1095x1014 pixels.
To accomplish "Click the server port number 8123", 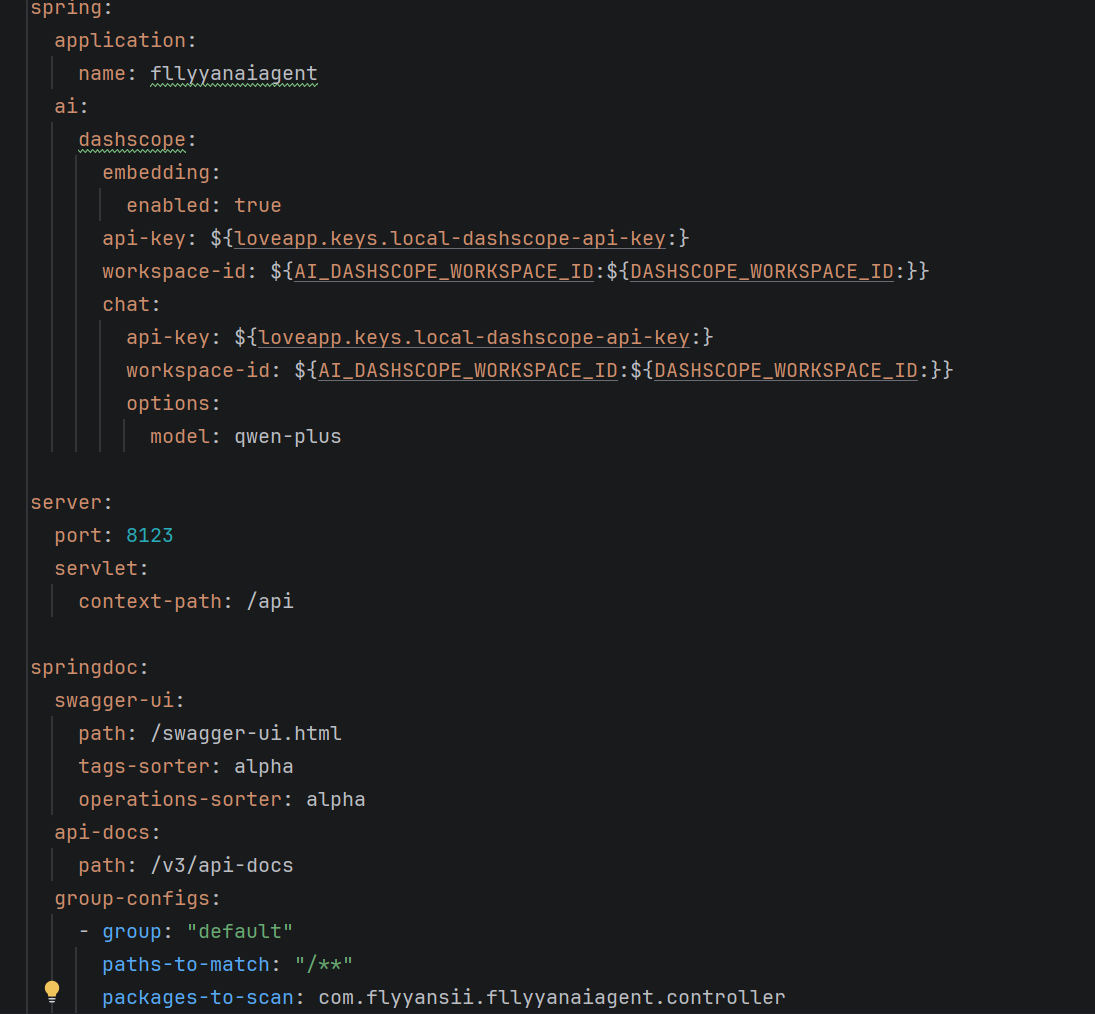I will point(149,536).
